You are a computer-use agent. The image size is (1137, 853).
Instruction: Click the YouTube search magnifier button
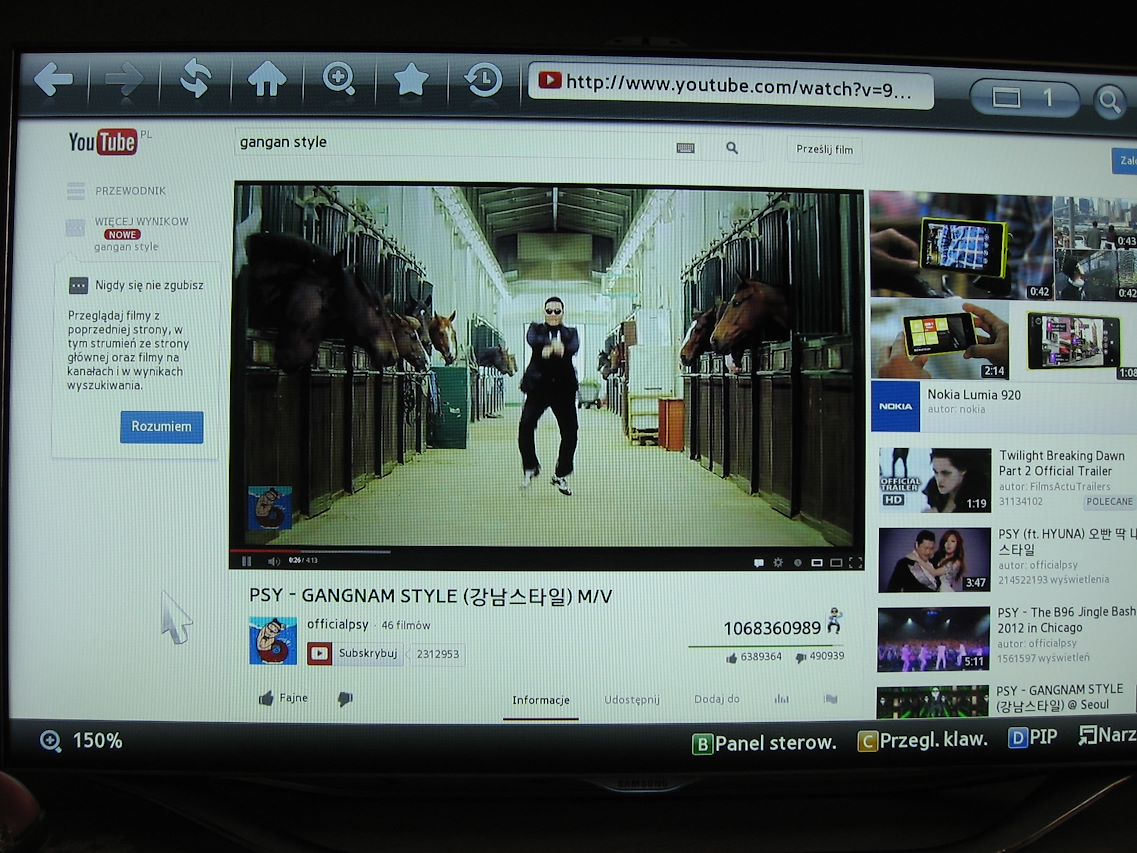(x=732, y=148)
